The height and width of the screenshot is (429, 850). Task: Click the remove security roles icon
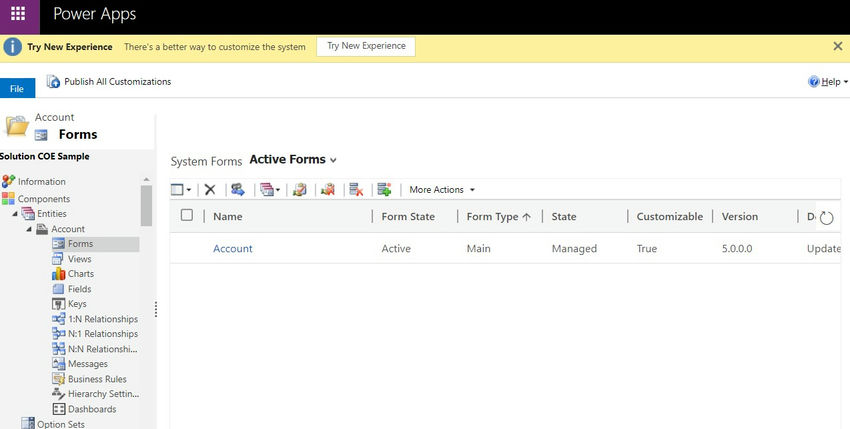(x=327, y=189)
